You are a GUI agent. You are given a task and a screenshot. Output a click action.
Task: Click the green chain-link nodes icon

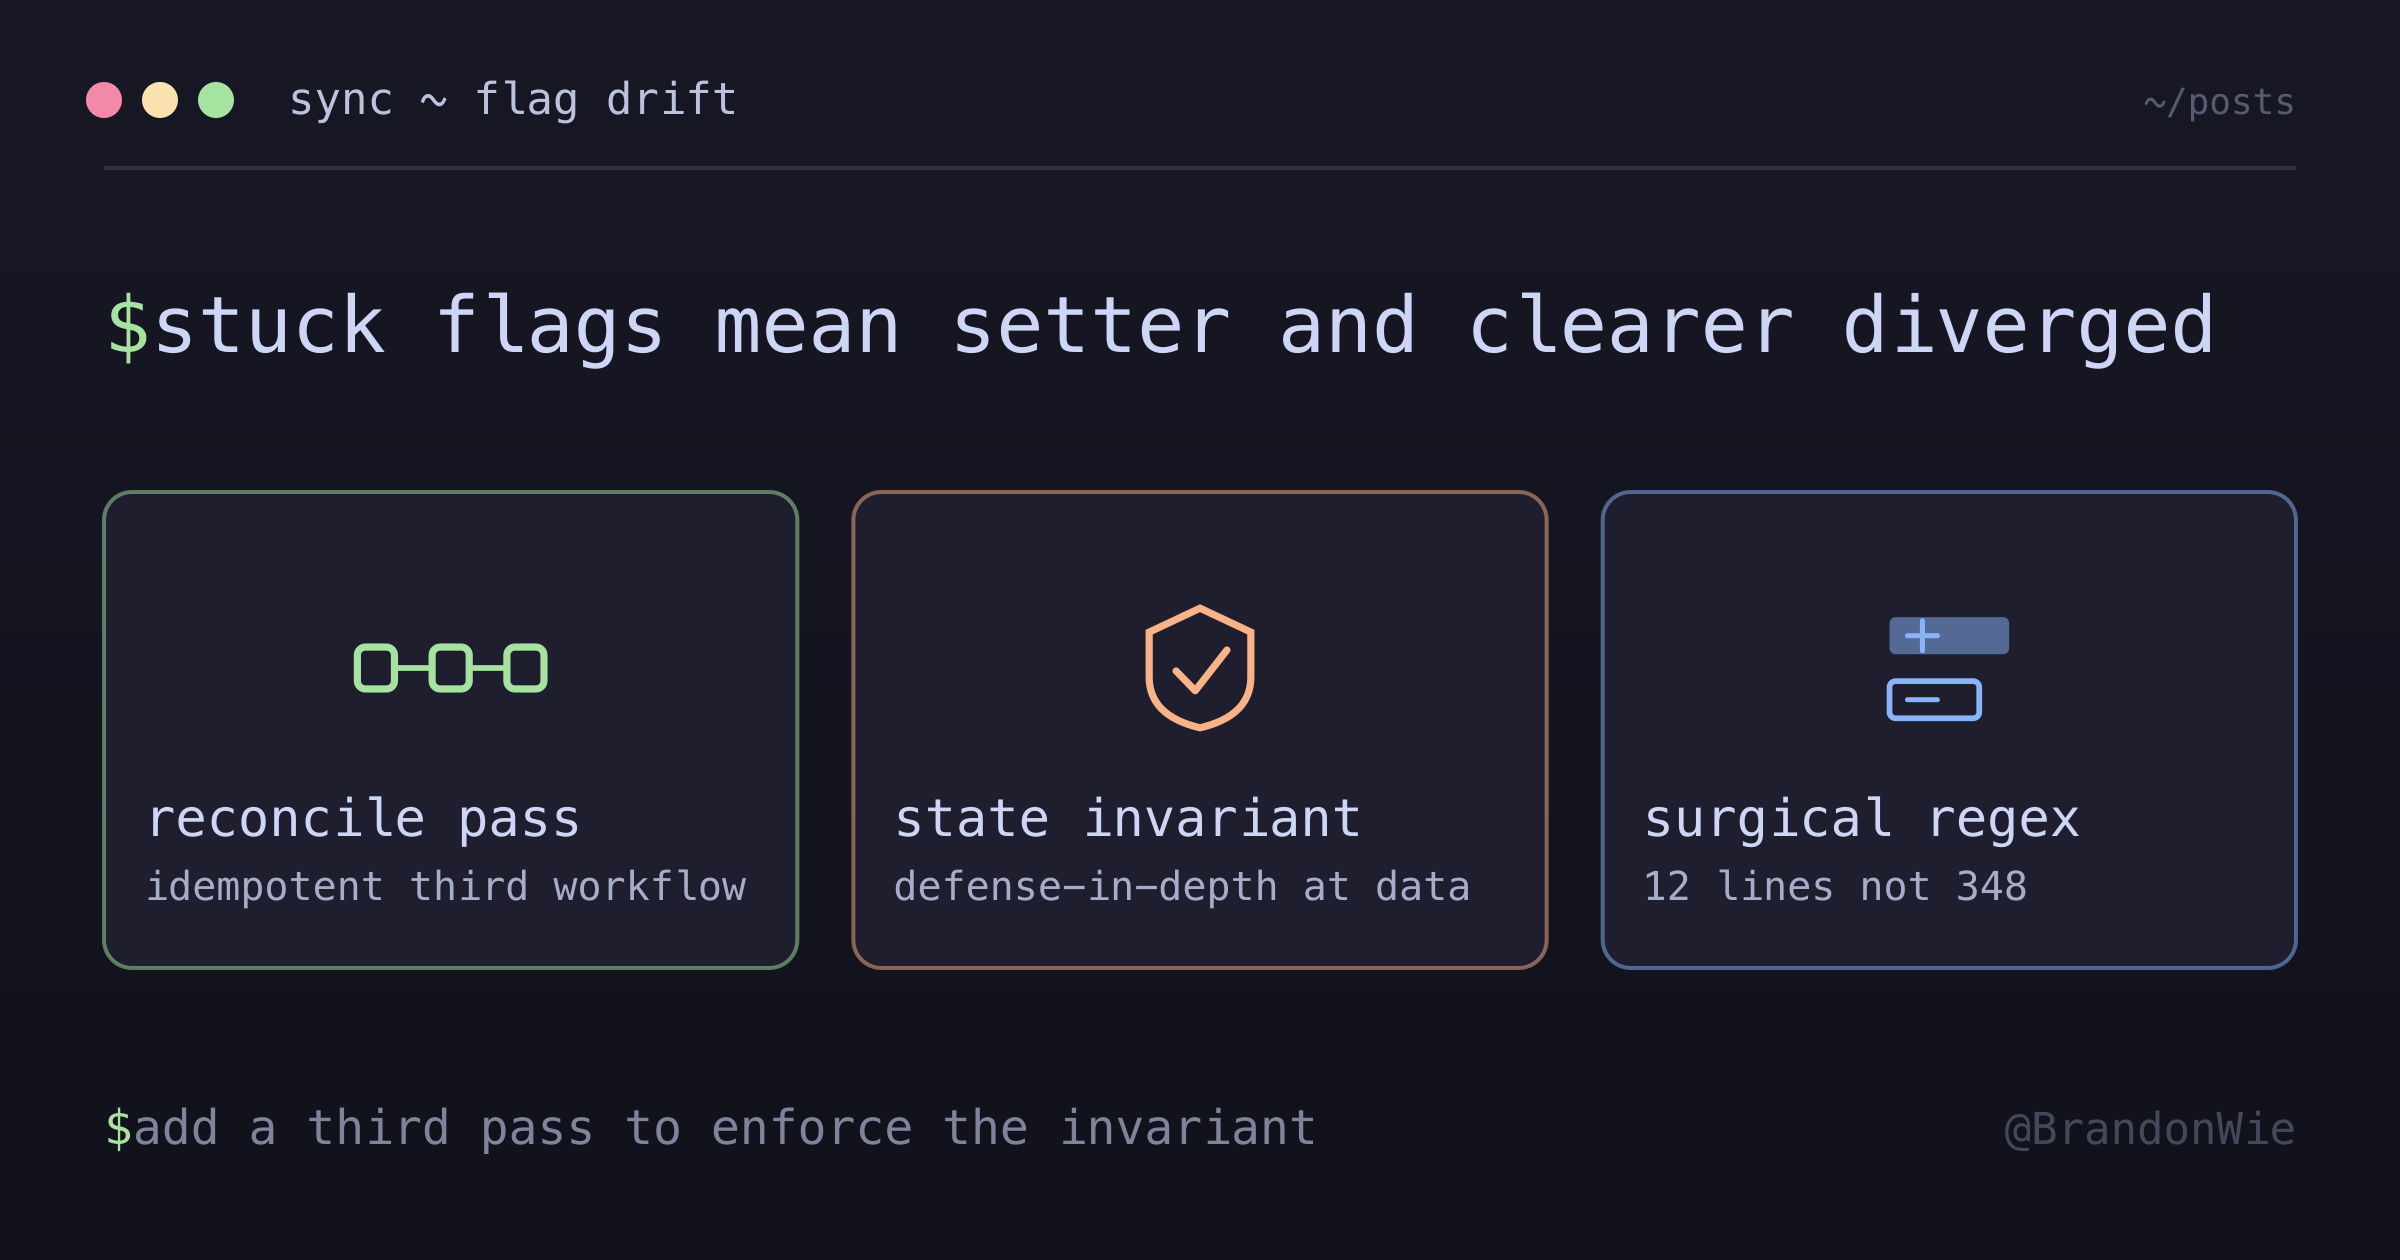click(451, 668)
